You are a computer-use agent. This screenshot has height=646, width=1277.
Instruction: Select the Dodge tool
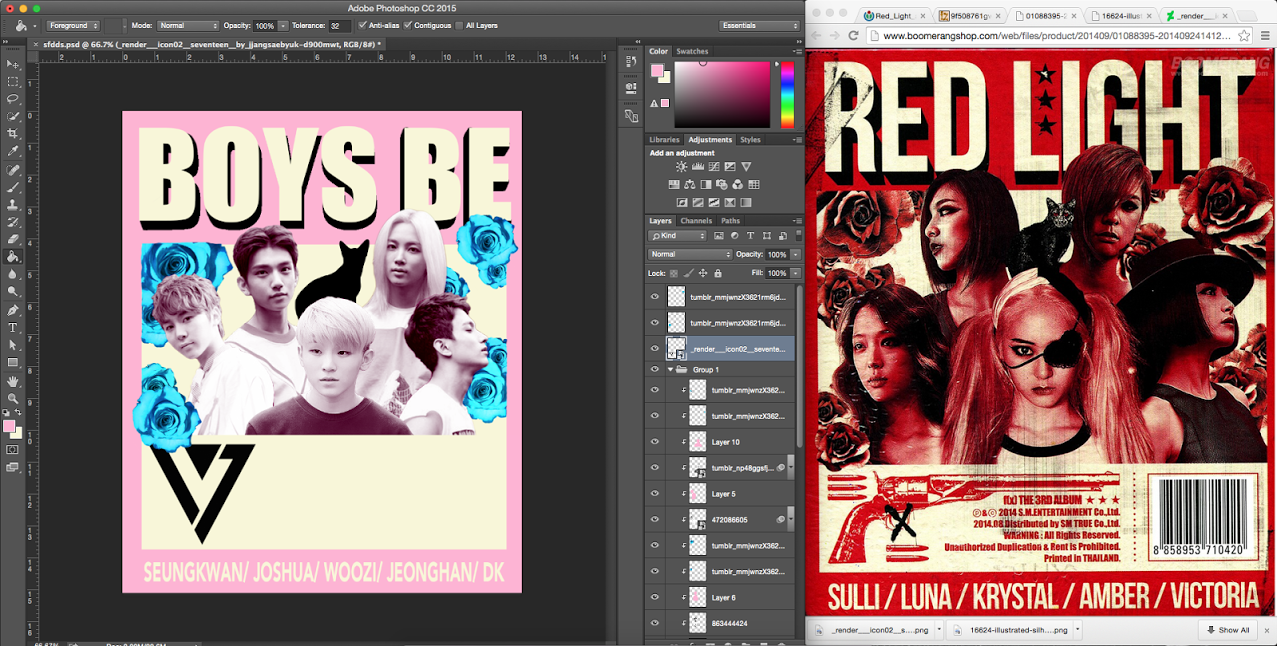13,291
